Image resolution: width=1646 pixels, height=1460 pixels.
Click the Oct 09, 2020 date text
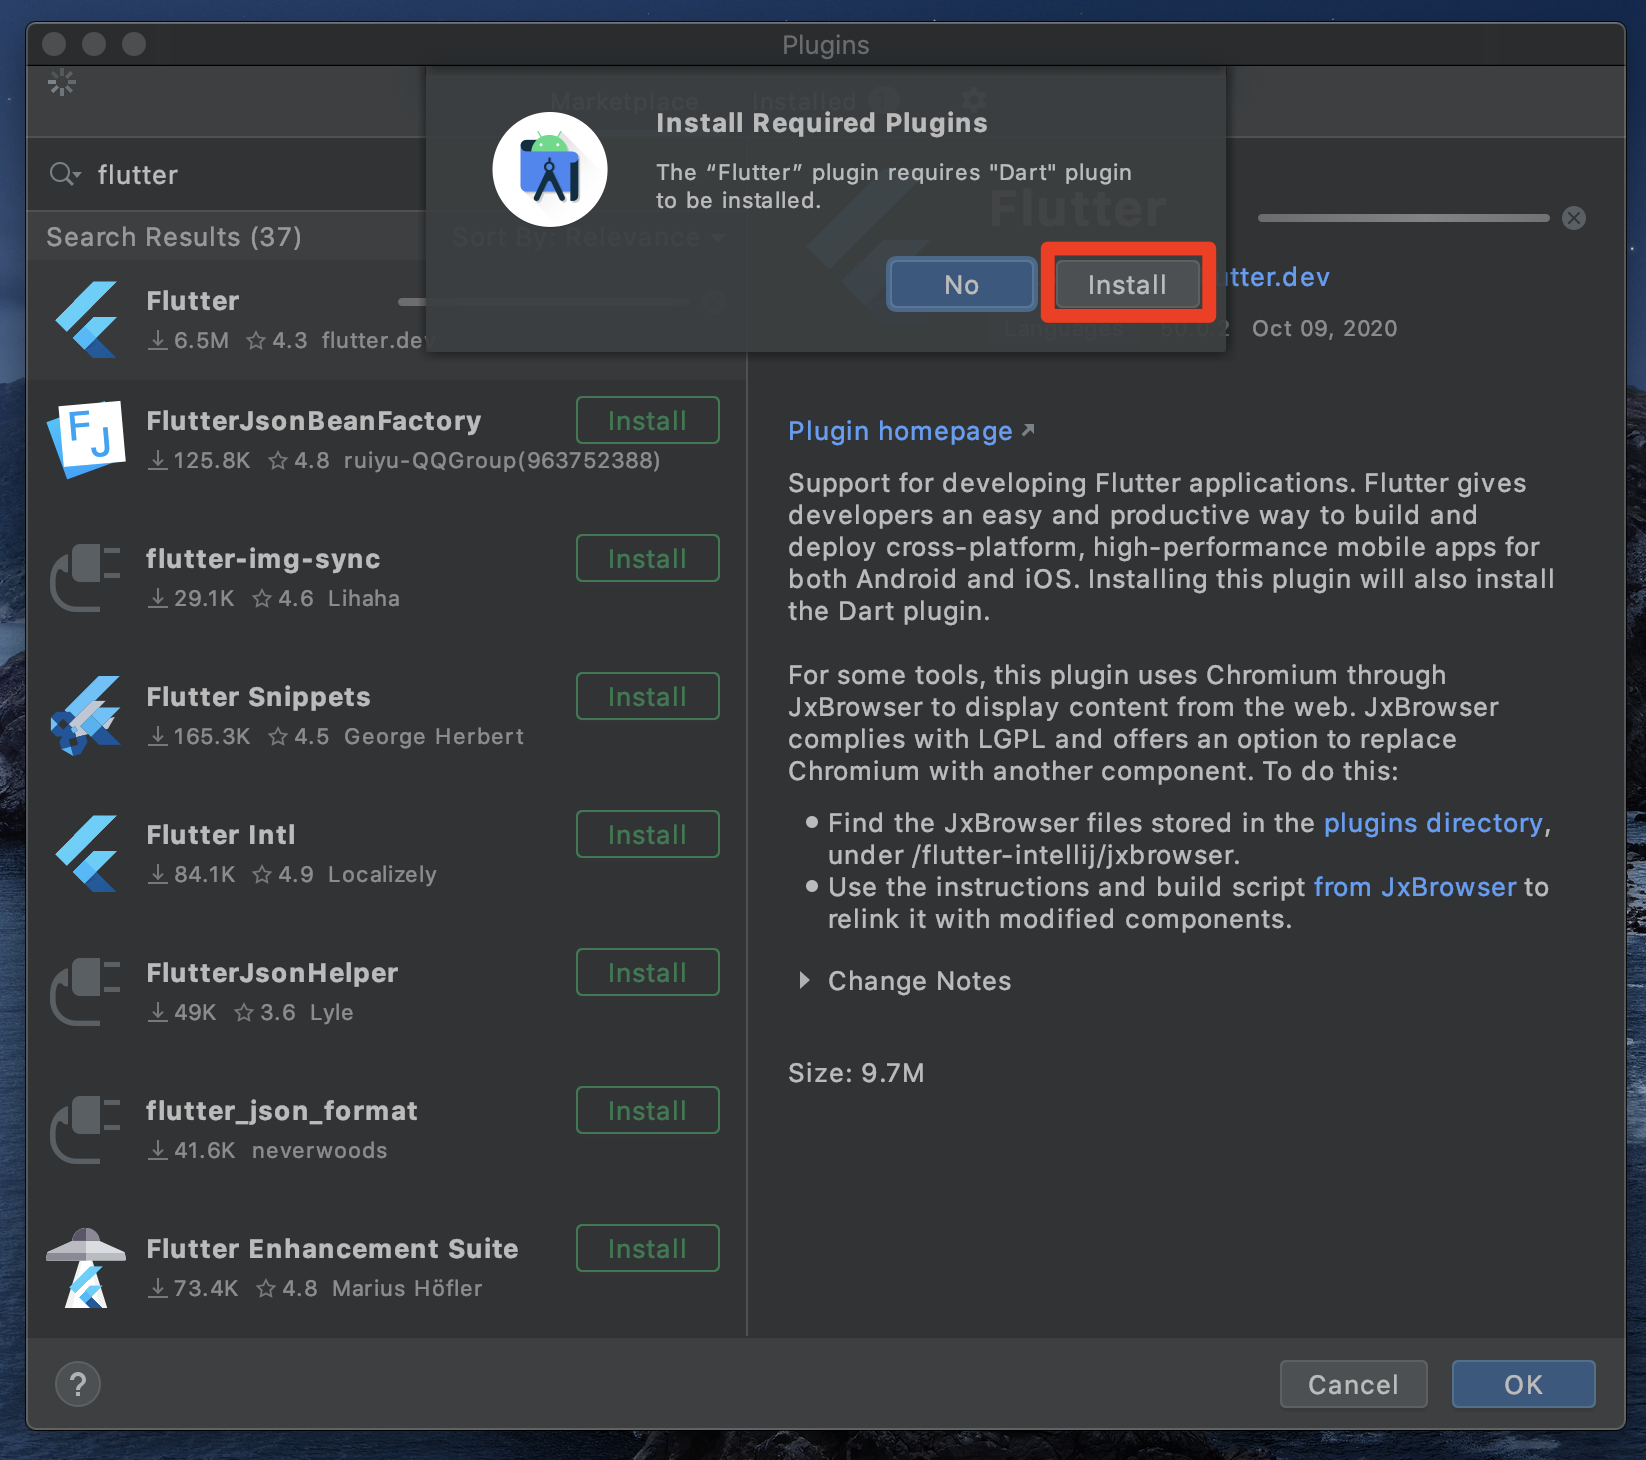1324,328
